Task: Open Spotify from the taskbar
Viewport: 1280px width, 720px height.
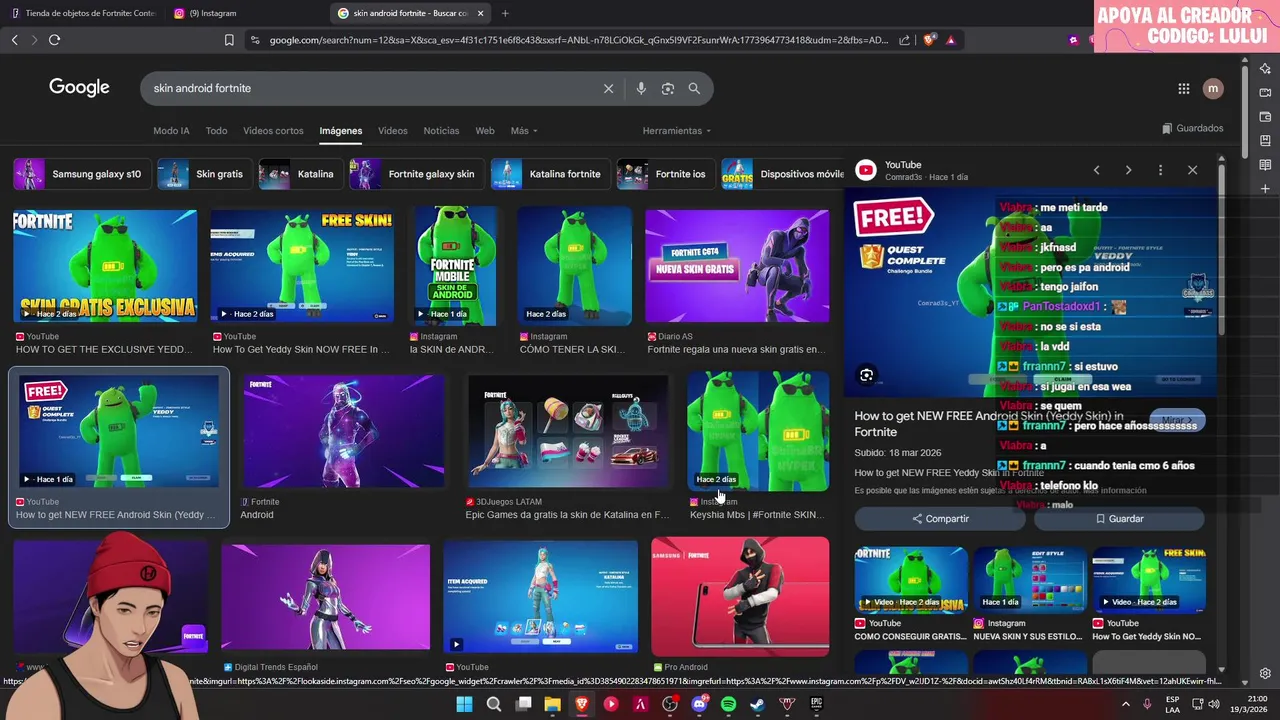Action: point(728,704)
